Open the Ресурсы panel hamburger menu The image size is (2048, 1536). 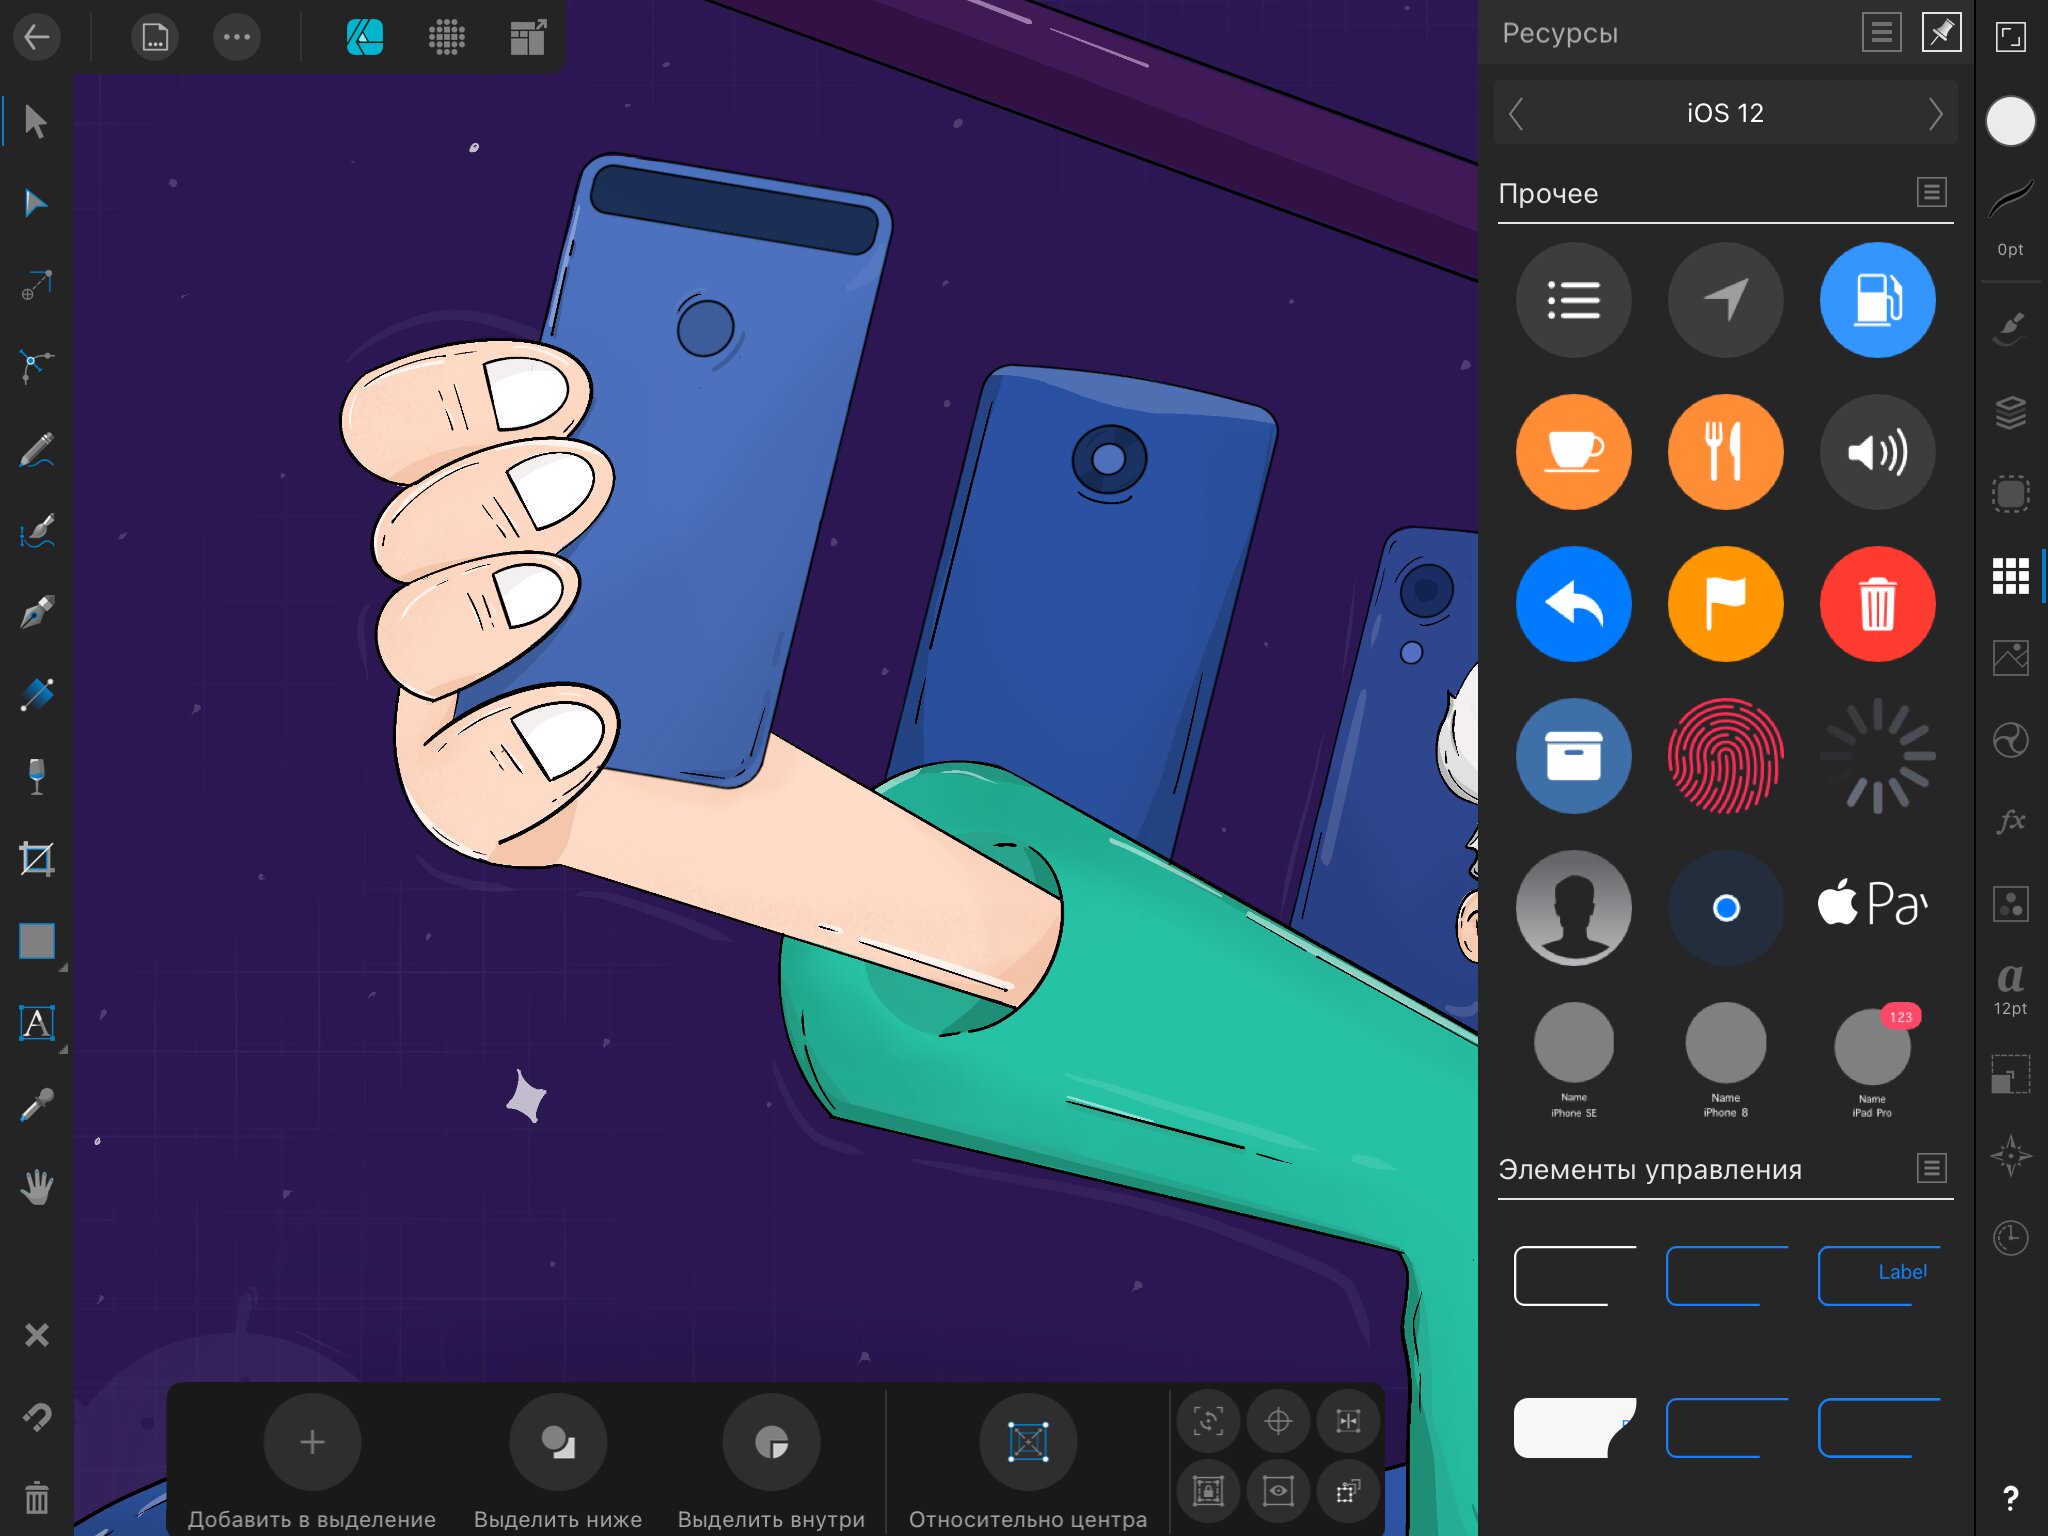(1881, 33)
